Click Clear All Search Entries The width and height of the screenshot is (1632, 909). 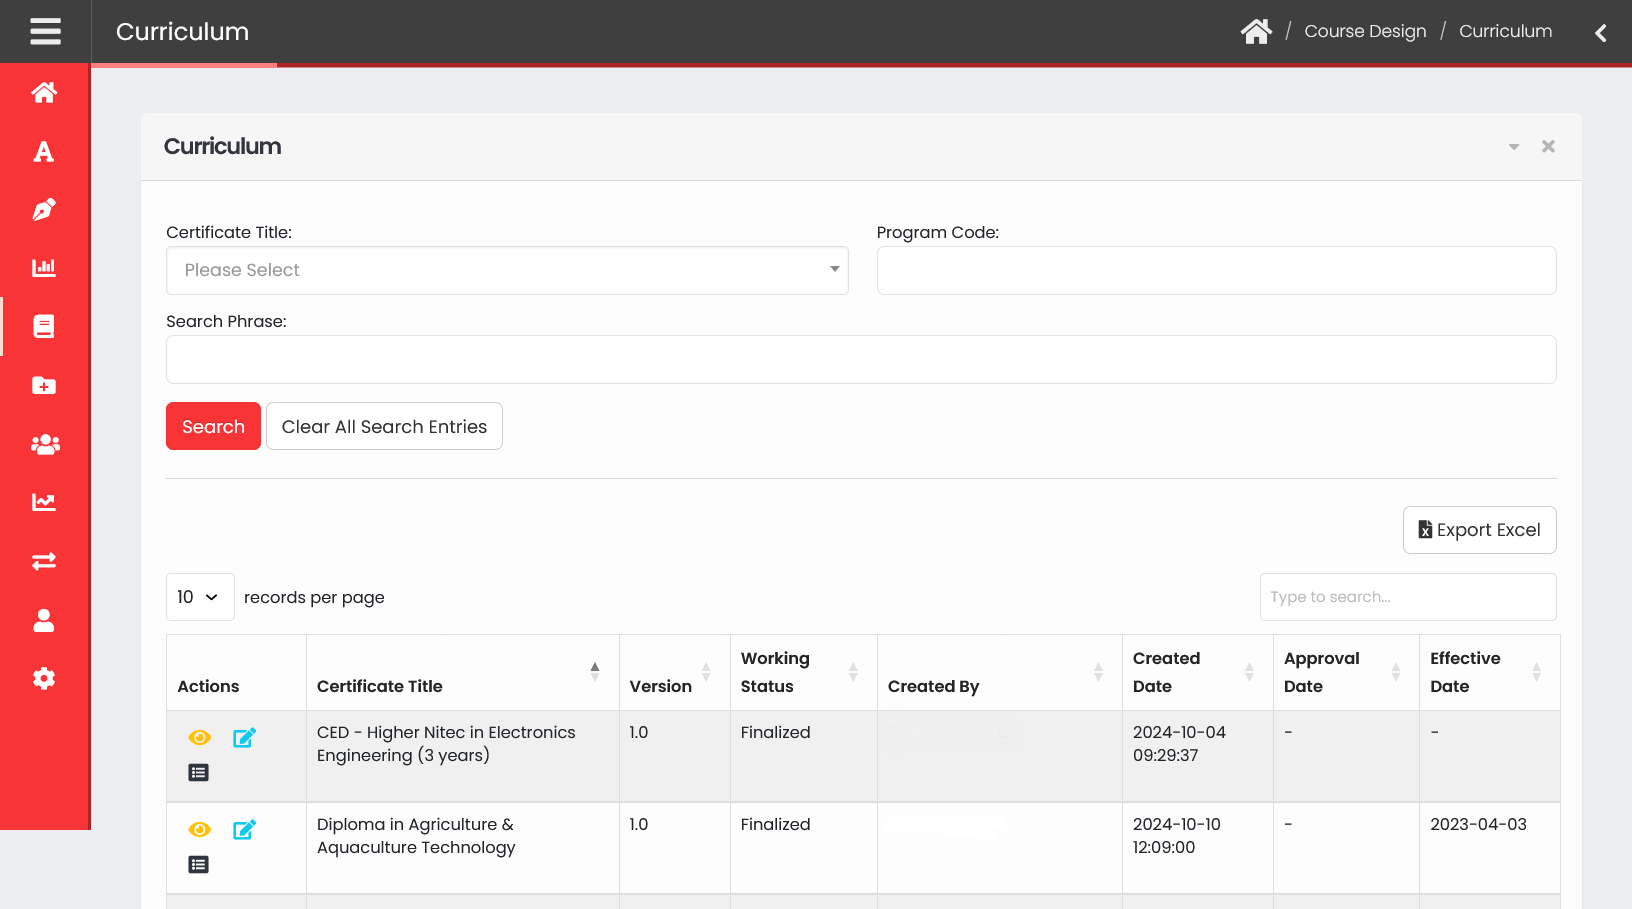[x=384, y=426]
